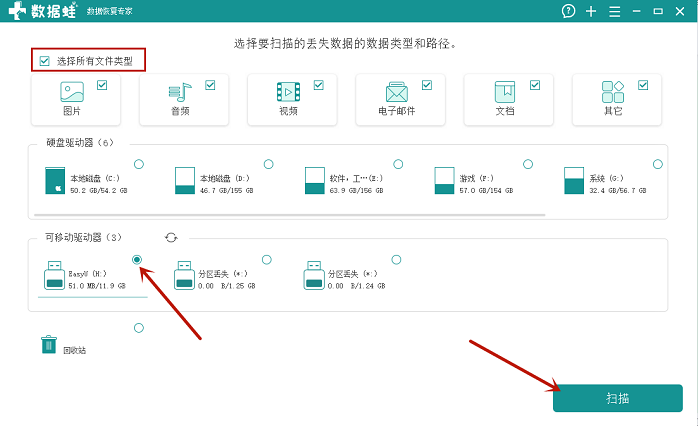Select the 1.24 GB lost partition radio button

[396, 260]
